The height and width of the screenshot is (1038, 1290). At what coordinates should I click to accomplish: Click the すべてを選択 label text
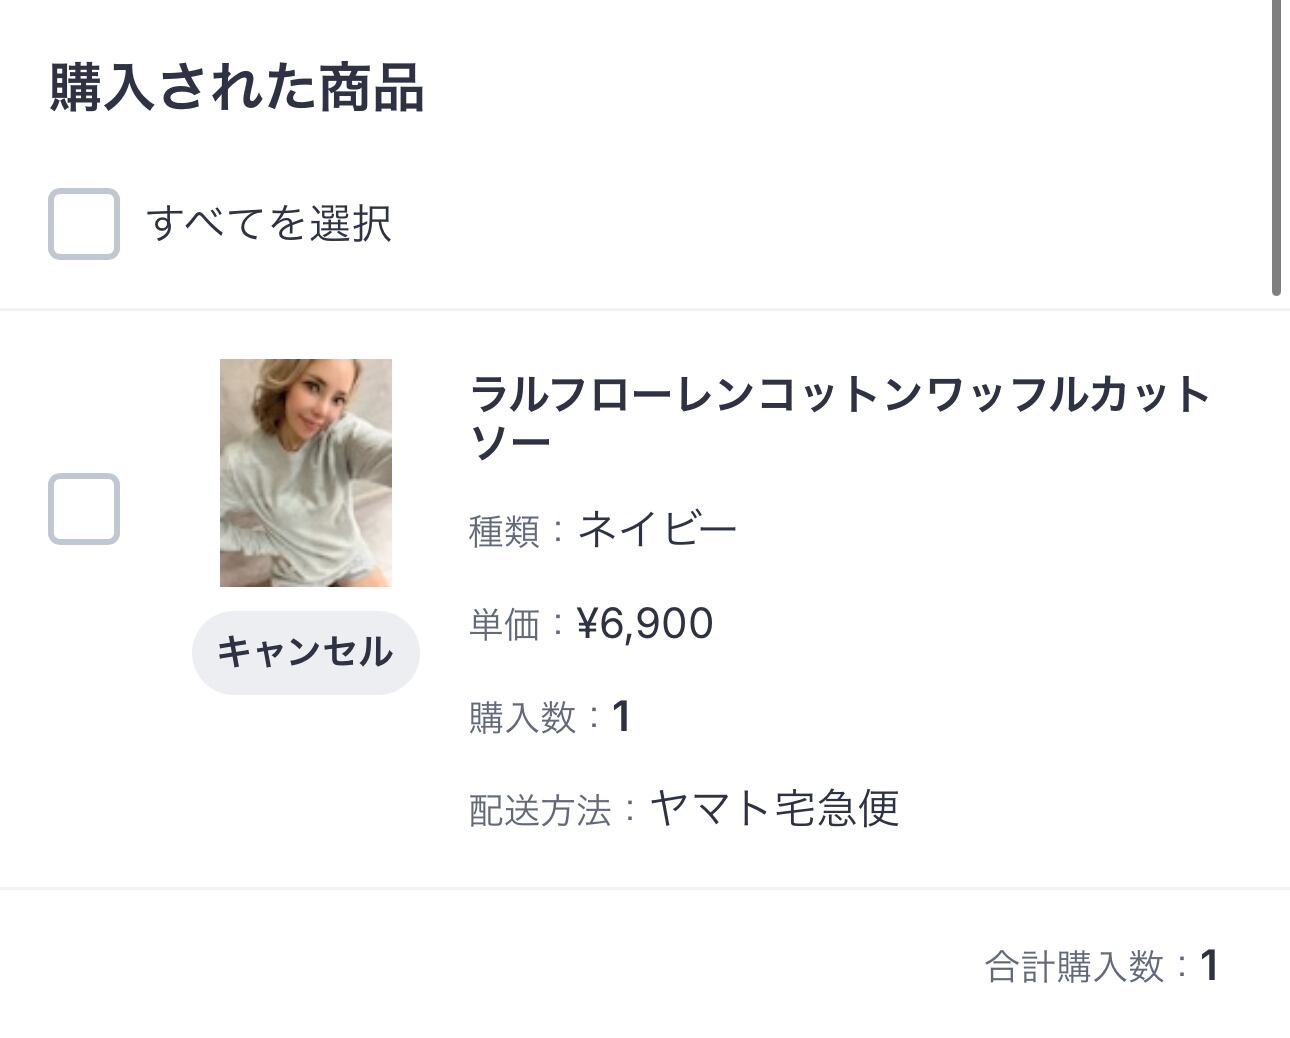(x=268, y=223)
